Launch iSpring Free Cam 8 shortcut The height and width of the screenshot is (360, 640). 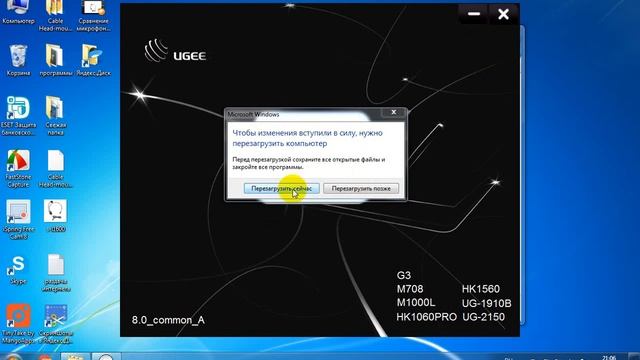[18, 219]
